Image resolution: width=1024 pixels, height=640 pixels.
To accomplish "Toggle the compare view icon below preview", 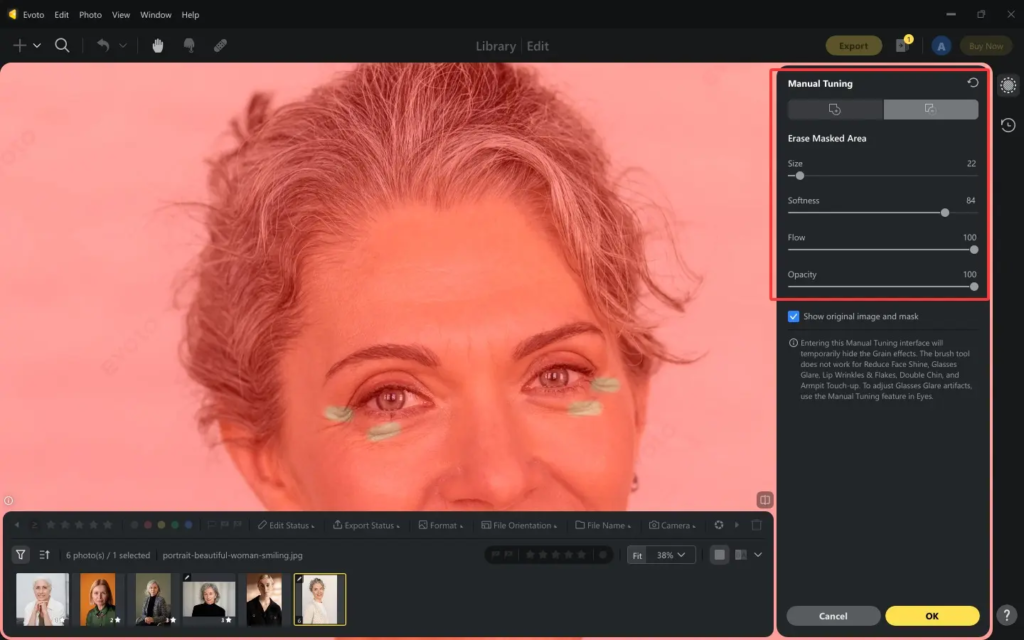I will coord(765,499).
